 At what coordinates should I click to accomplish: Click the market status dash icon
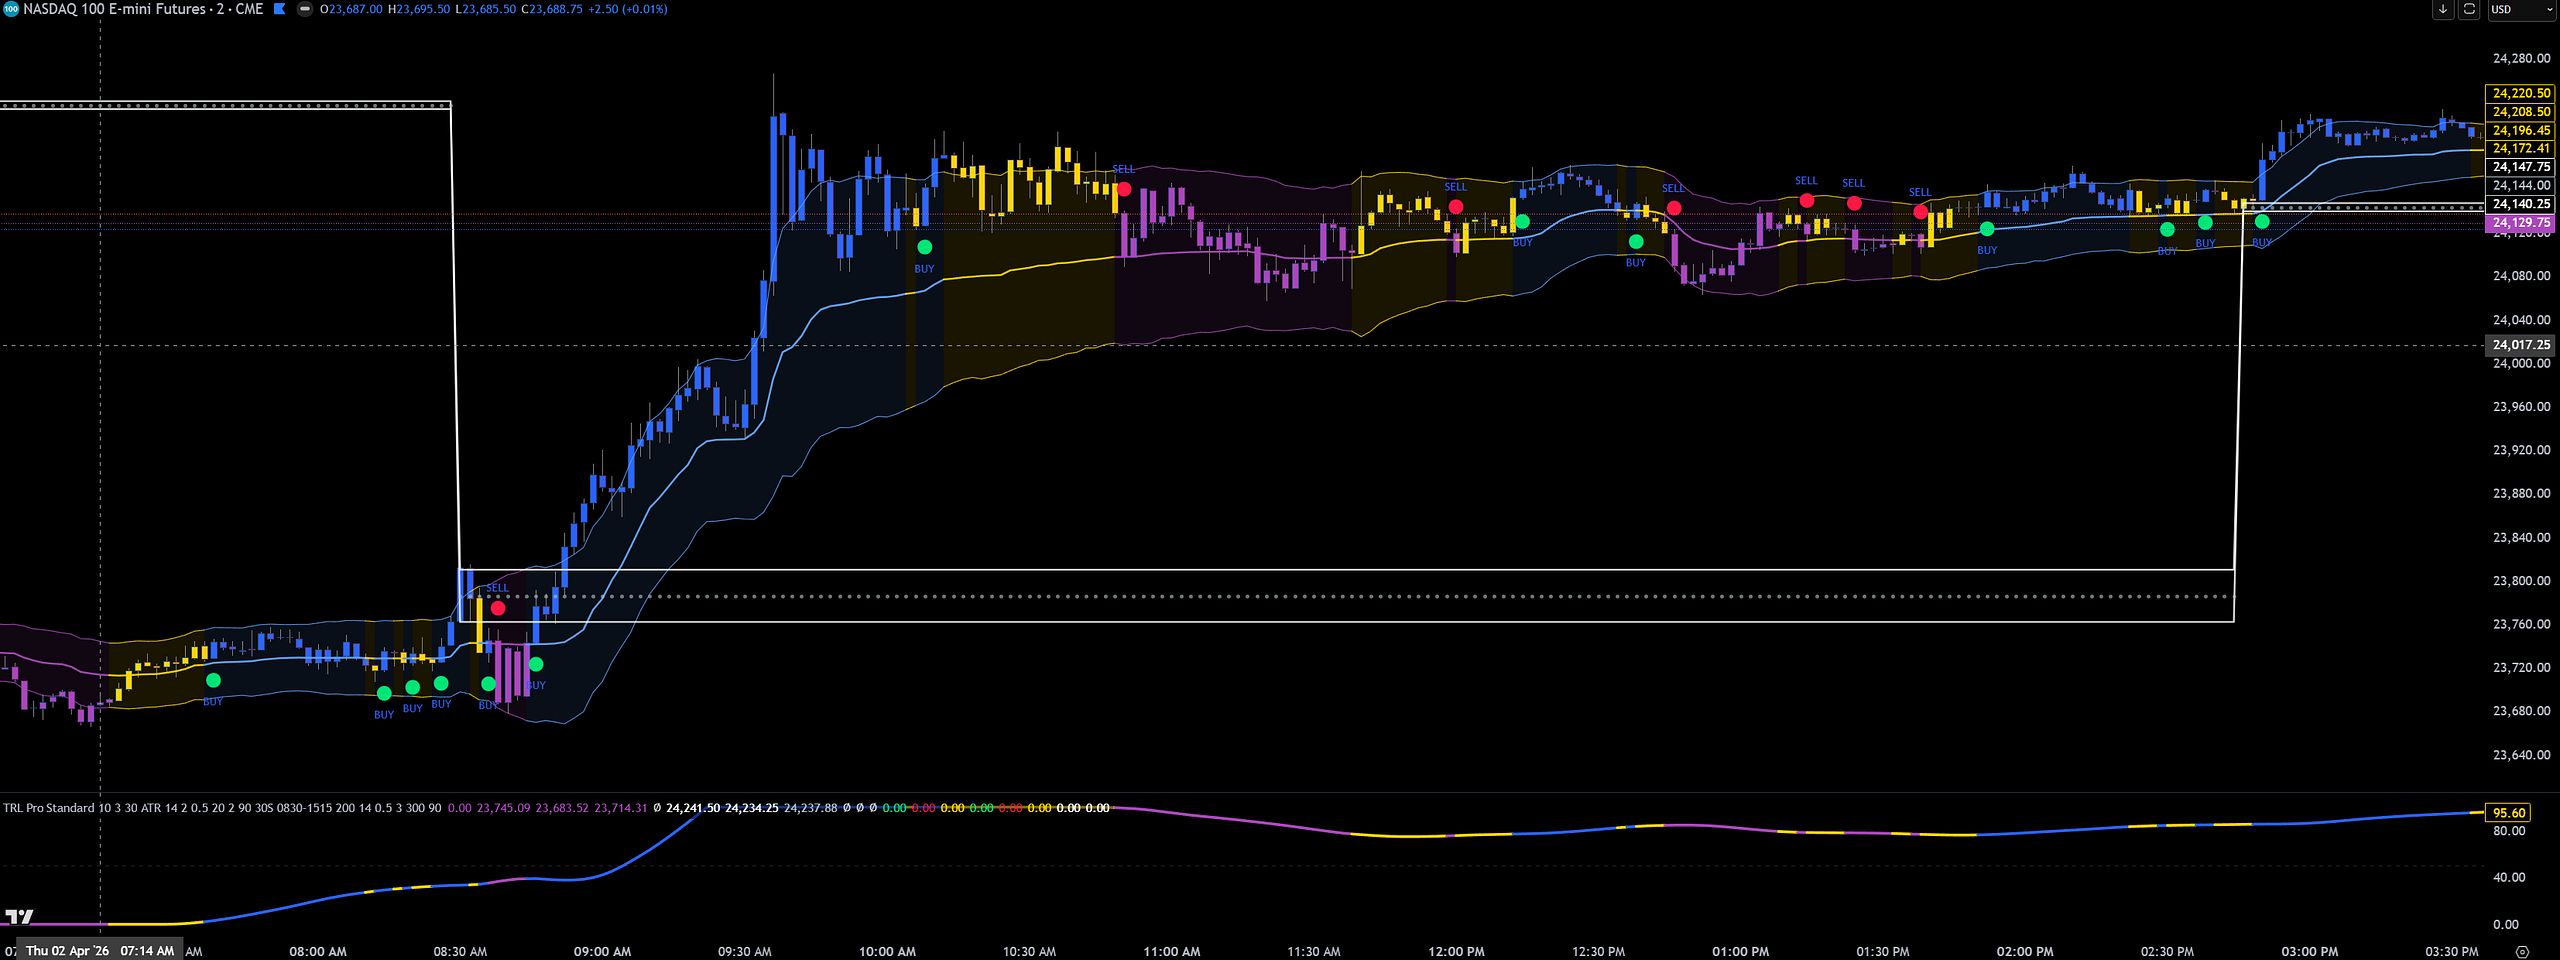click(305, 9)
